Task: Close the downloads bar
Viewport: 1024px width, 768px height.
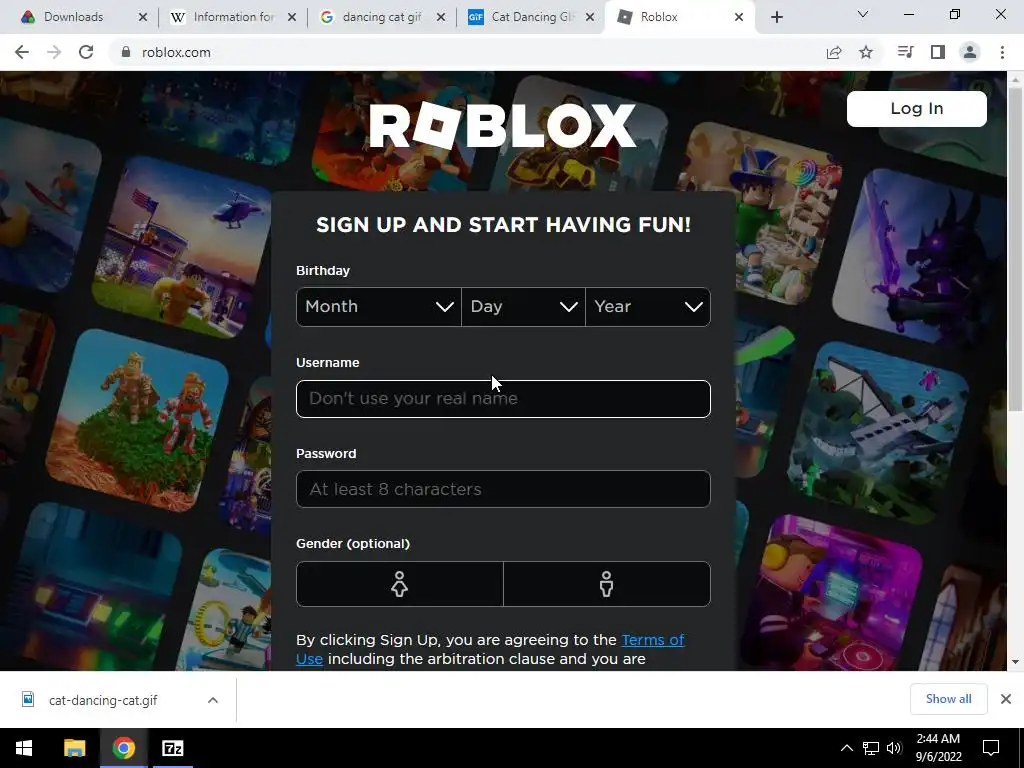Action: click(x=1006, y=699)
